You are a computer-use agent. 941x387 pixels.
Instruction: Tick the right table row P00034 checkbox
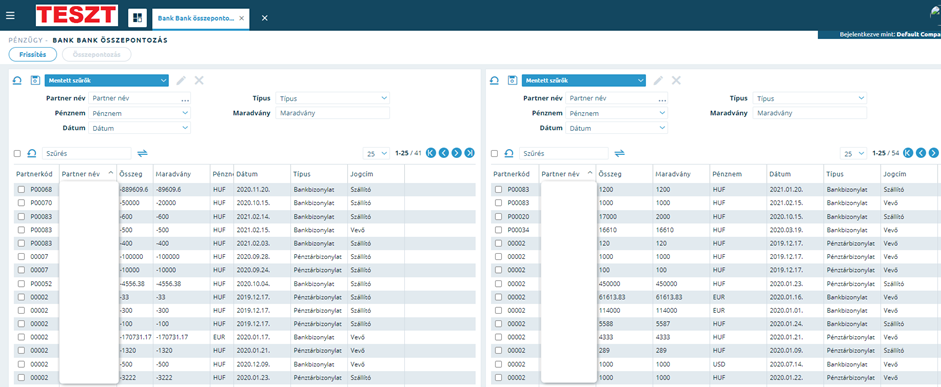pos(498,230)
